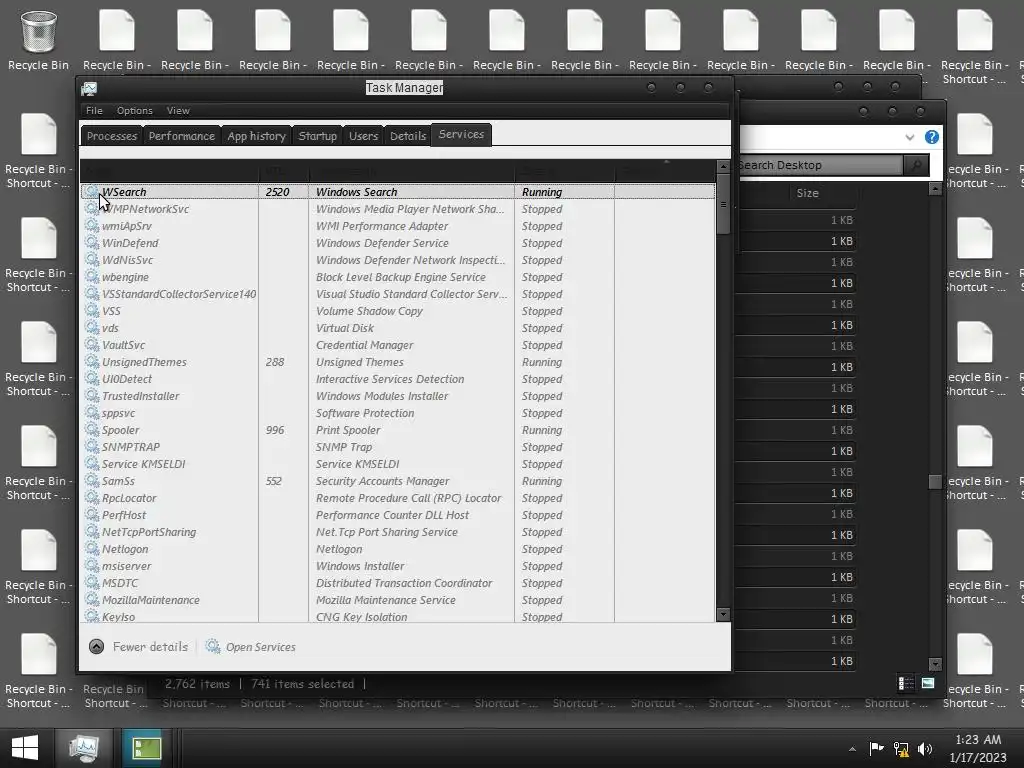Screen dimensions: 1024x768
Task: Click the service icon of Spooler row
Action: tap(92, 429)
